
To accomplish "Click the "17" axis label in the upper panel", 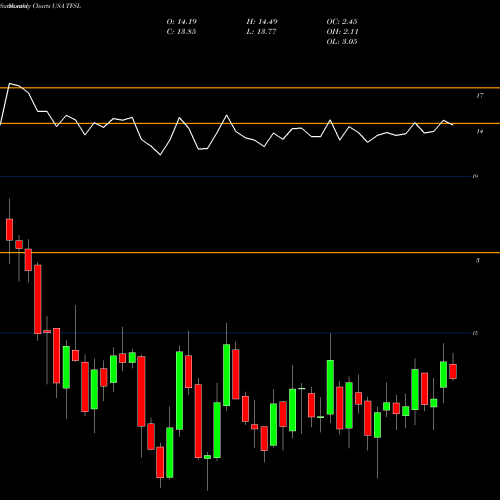I will (479, 96).
